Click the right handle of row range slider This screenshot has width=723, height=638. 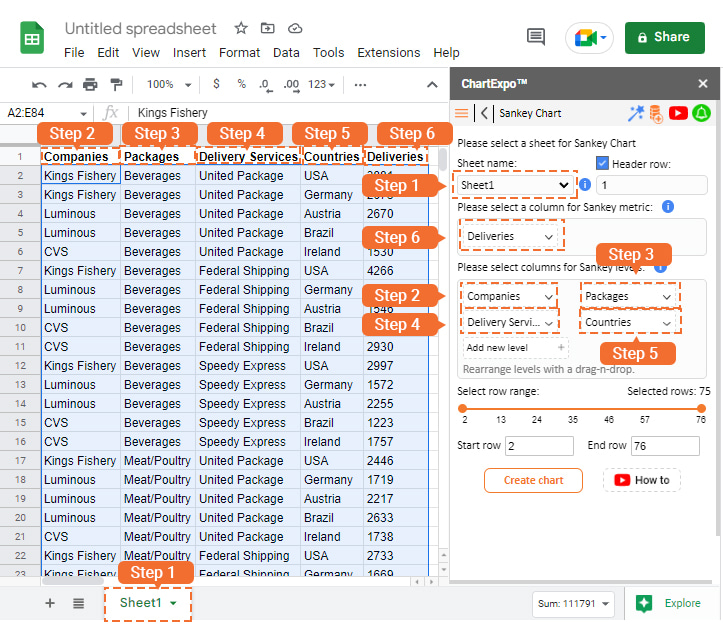point(701,408)
